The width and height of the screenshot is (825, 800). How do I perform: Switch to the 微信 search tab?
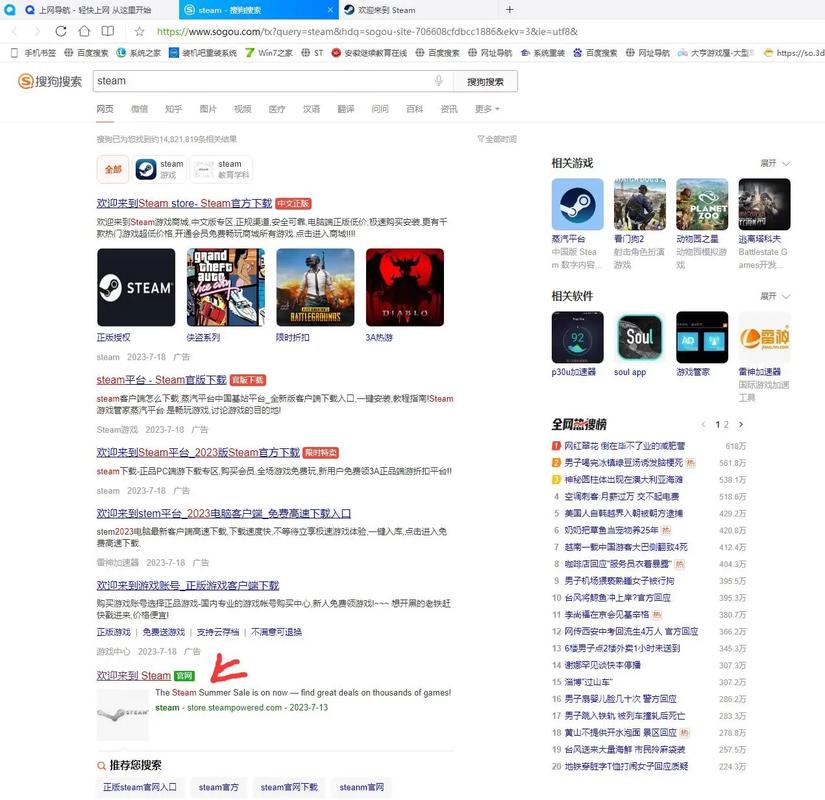139,109
